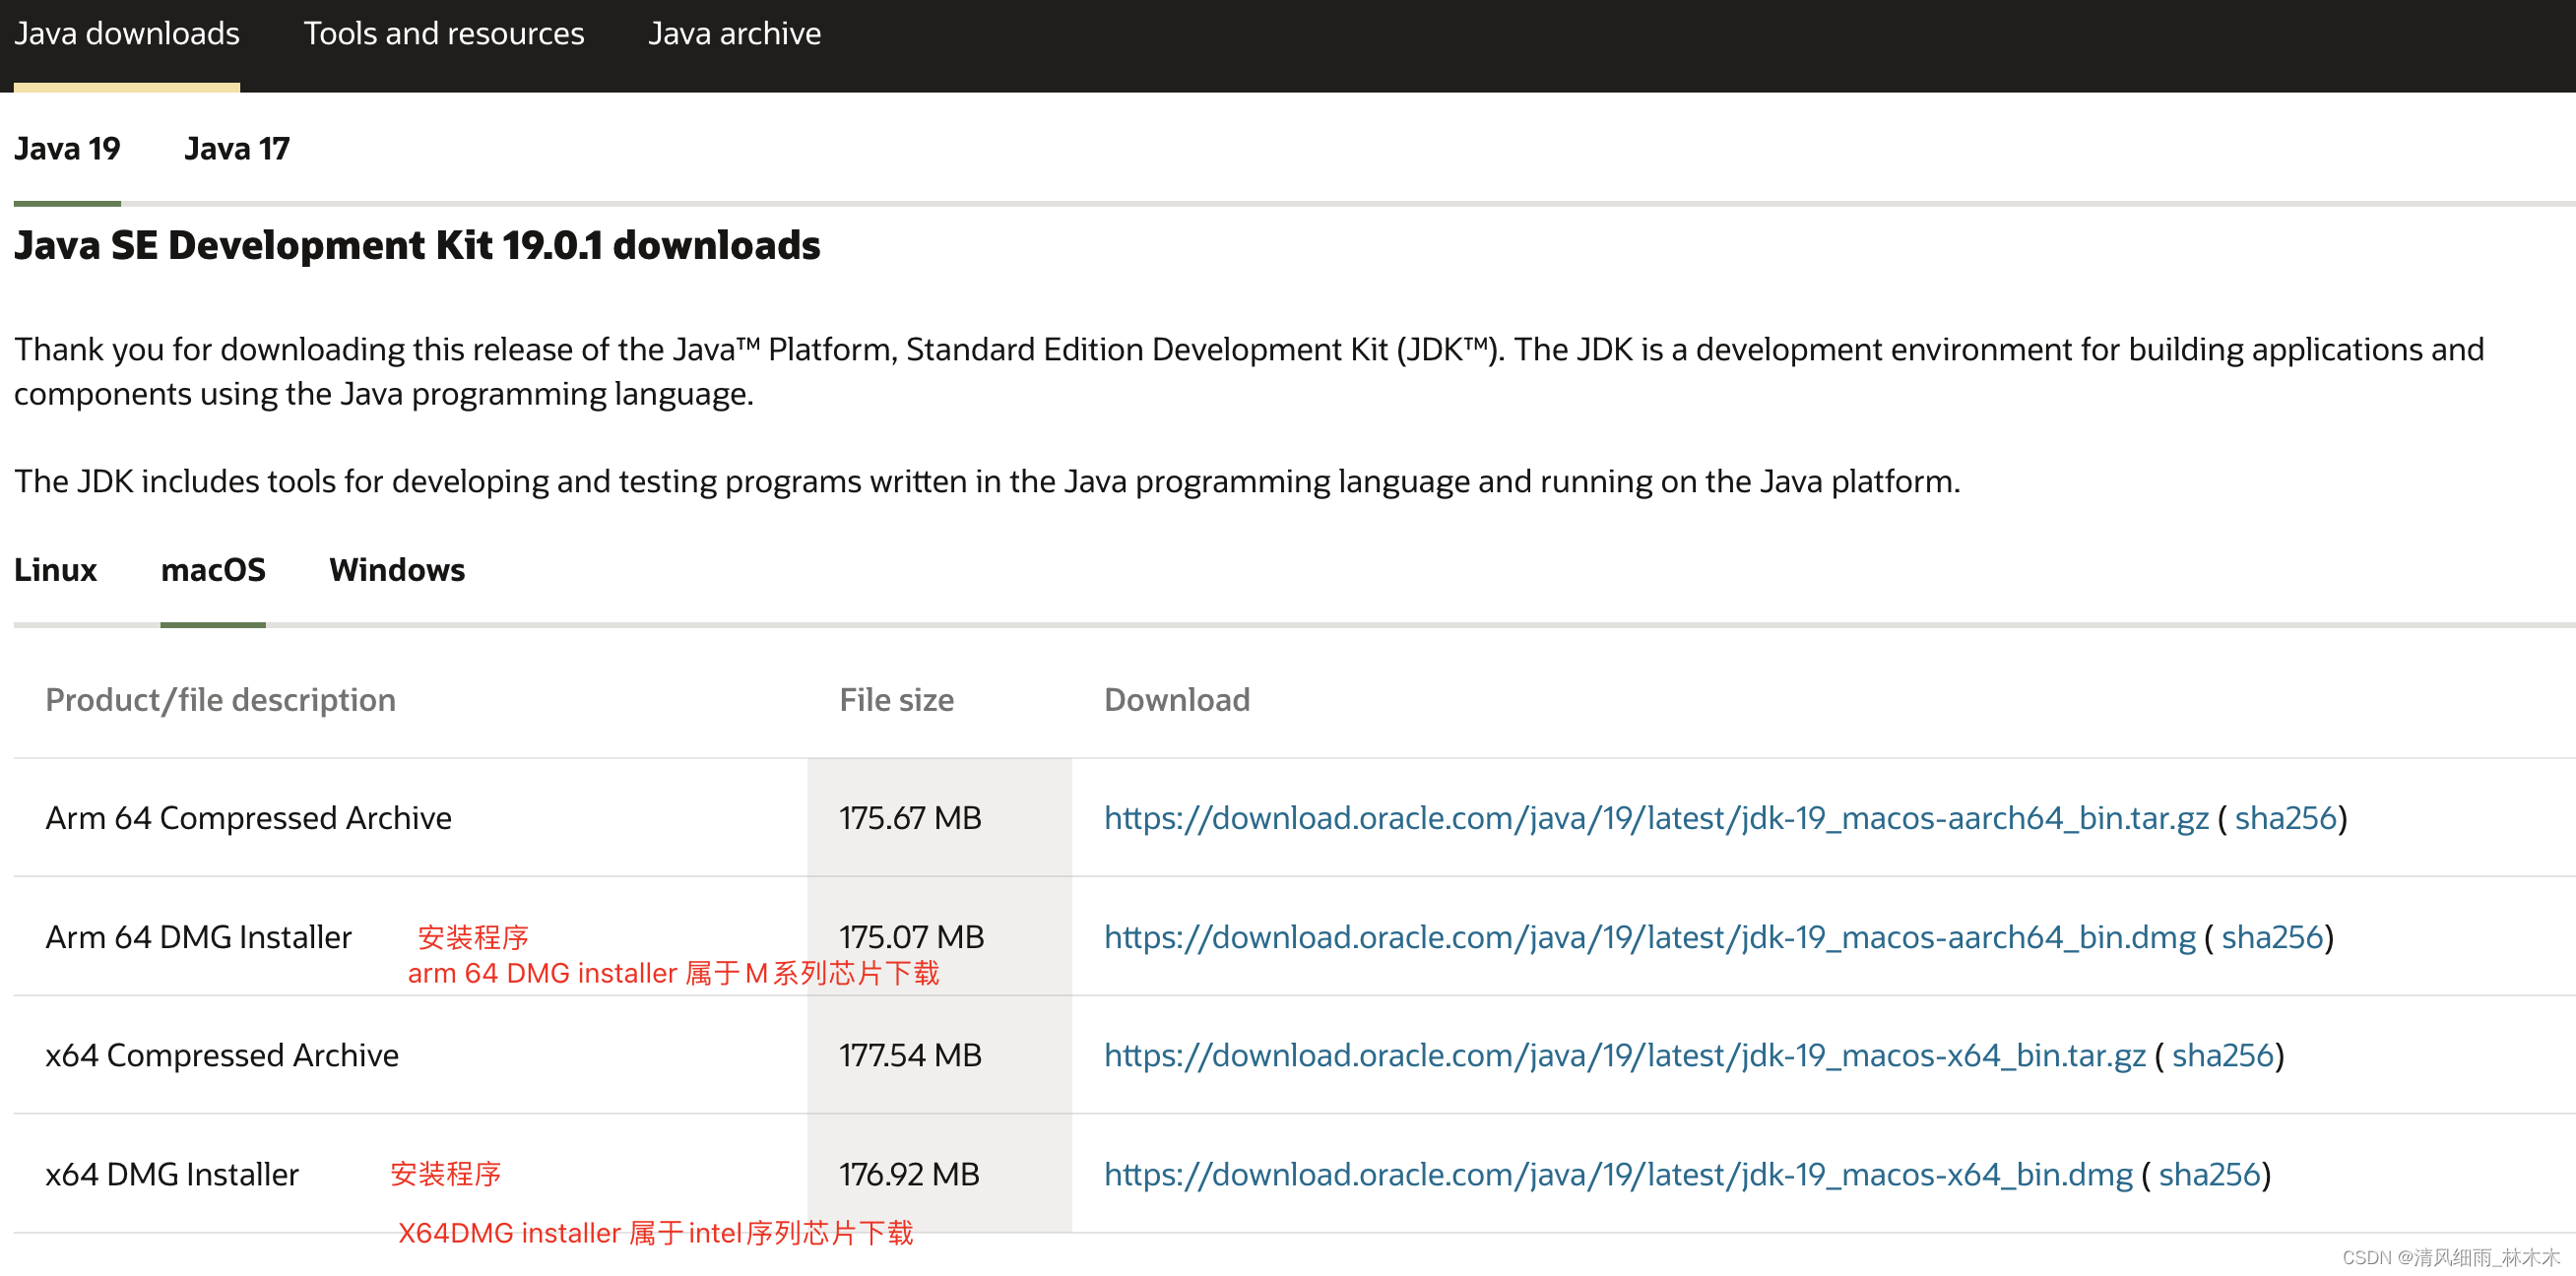Click the x64 DMG Installer description
Image resolution: width=2576 pixels, height=1276 pixels.
(x=172, y=1175)
